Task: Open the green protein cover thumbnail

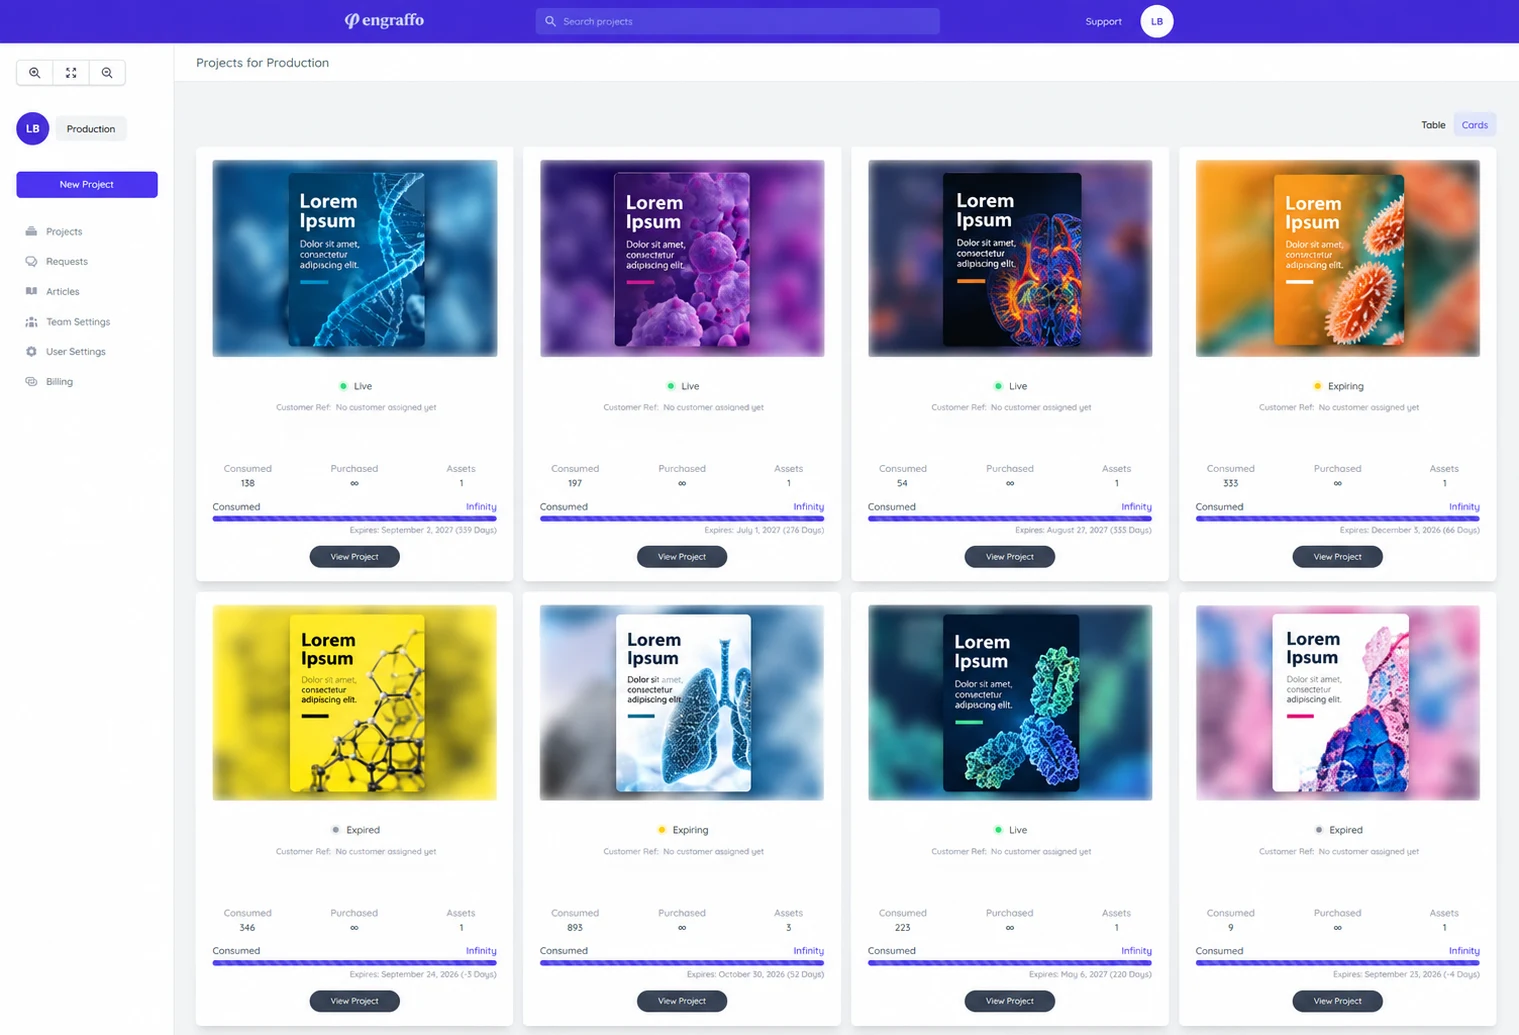Action: point(1009,702)
